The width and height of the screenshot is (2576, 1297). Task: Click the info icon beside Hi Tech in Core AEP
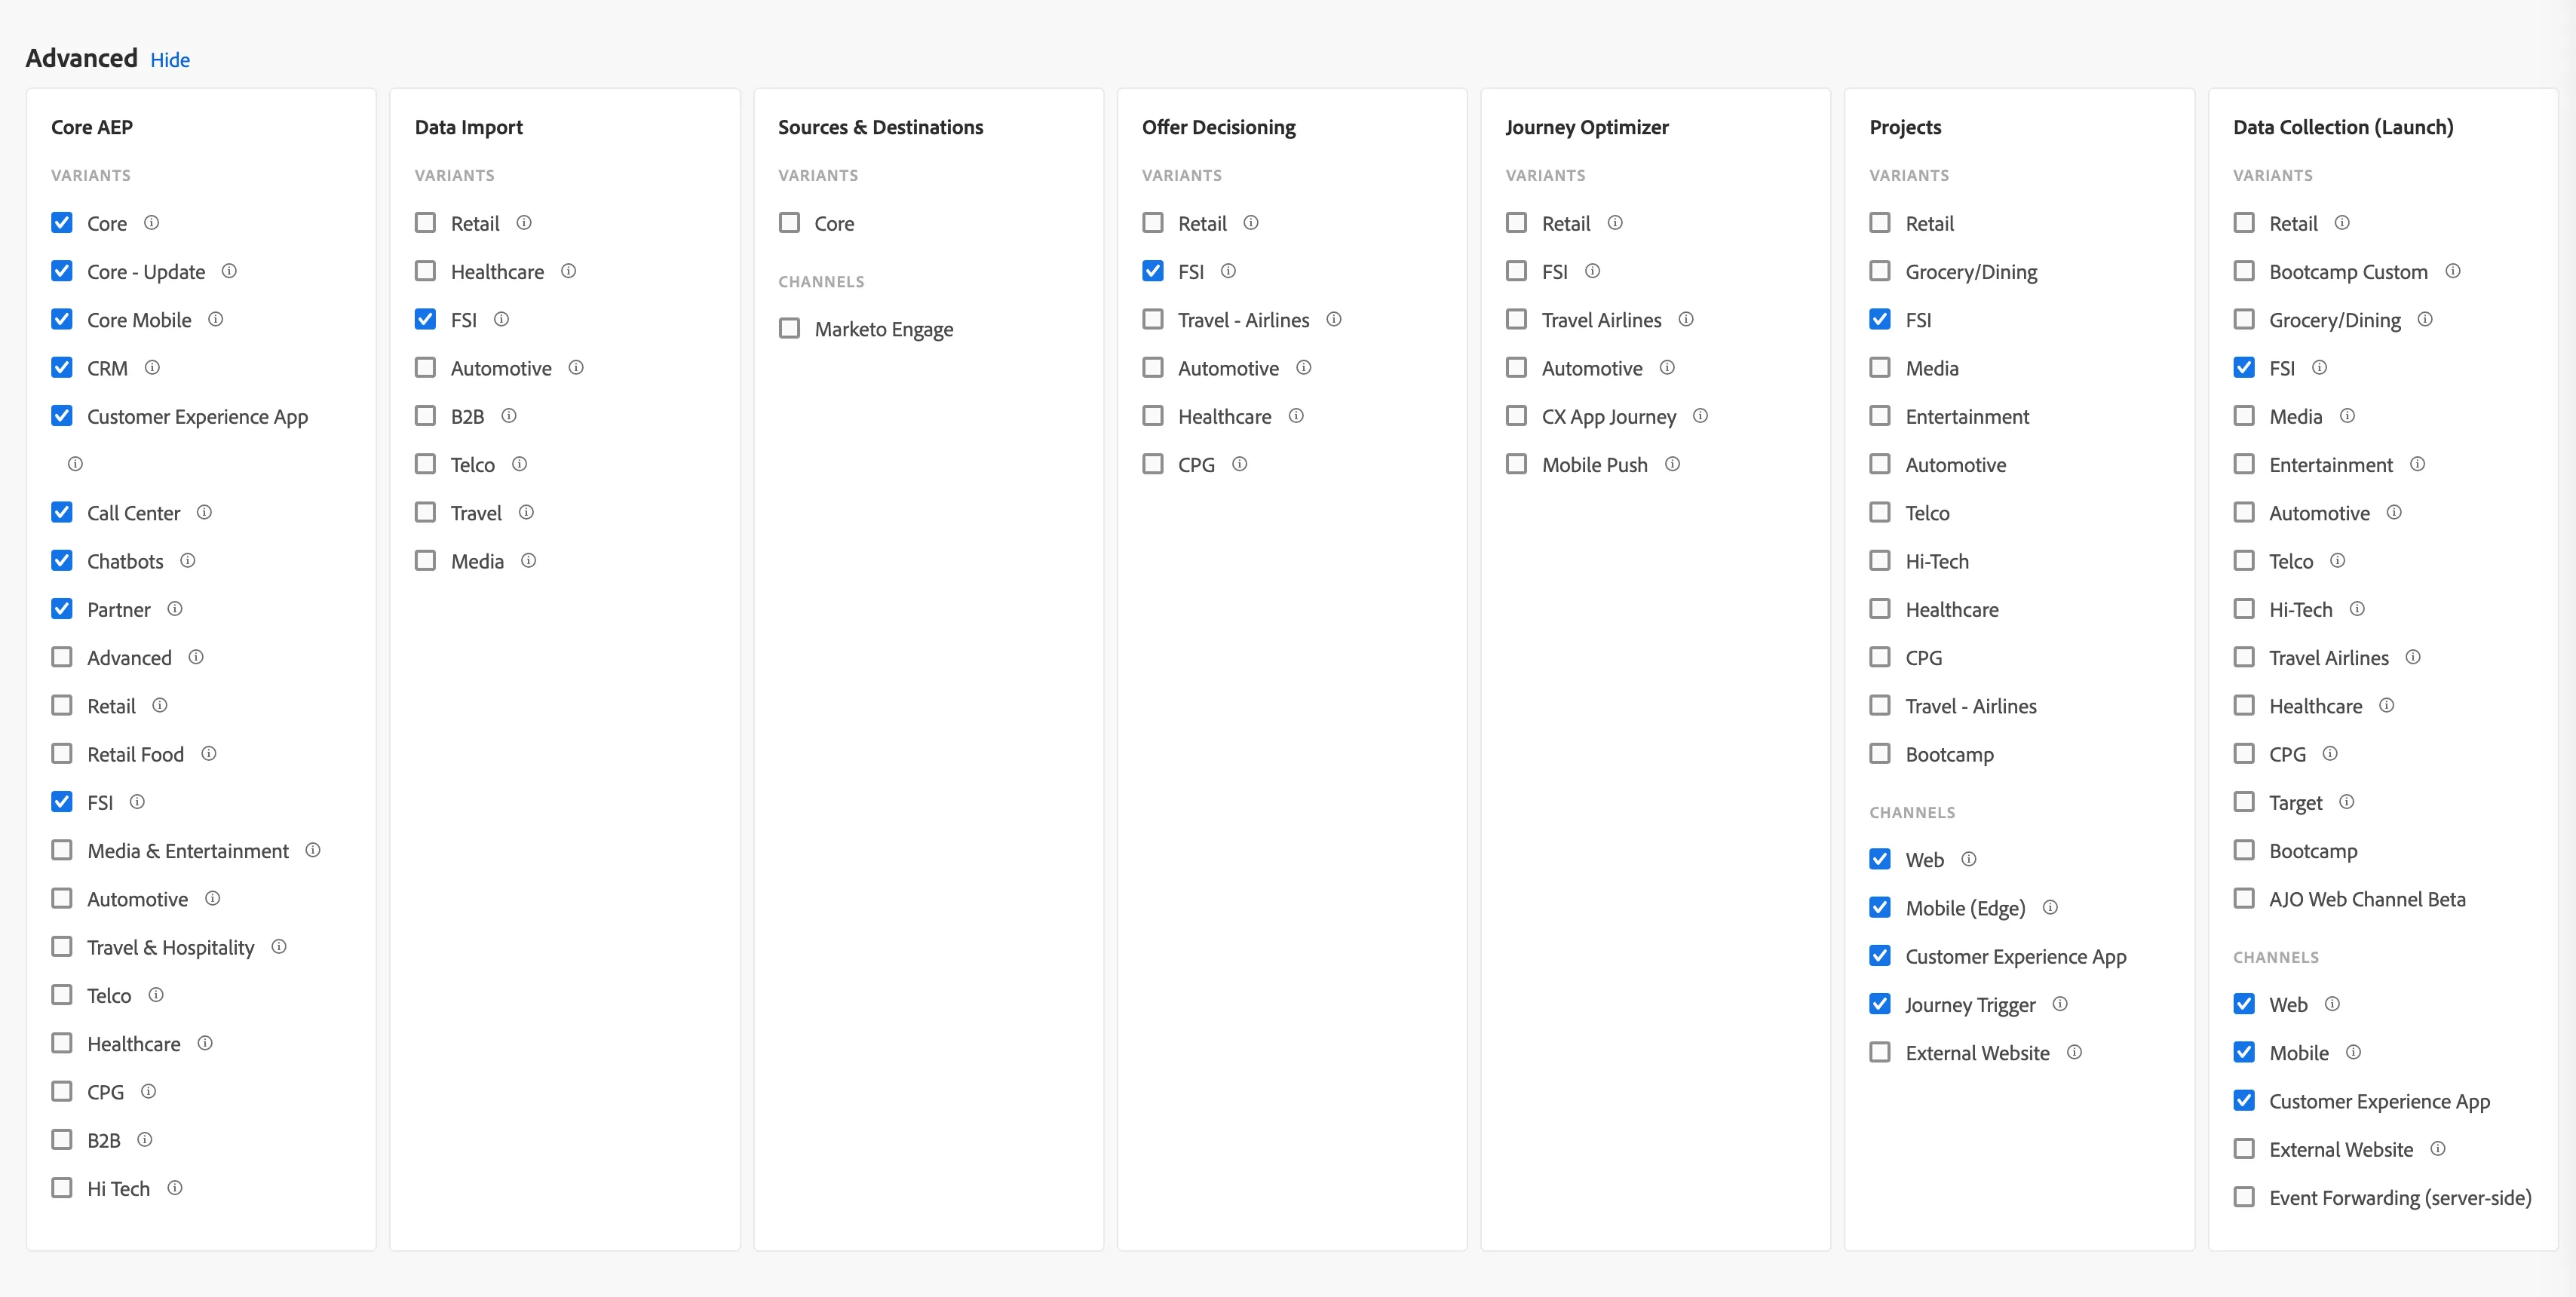point(174,1188)
